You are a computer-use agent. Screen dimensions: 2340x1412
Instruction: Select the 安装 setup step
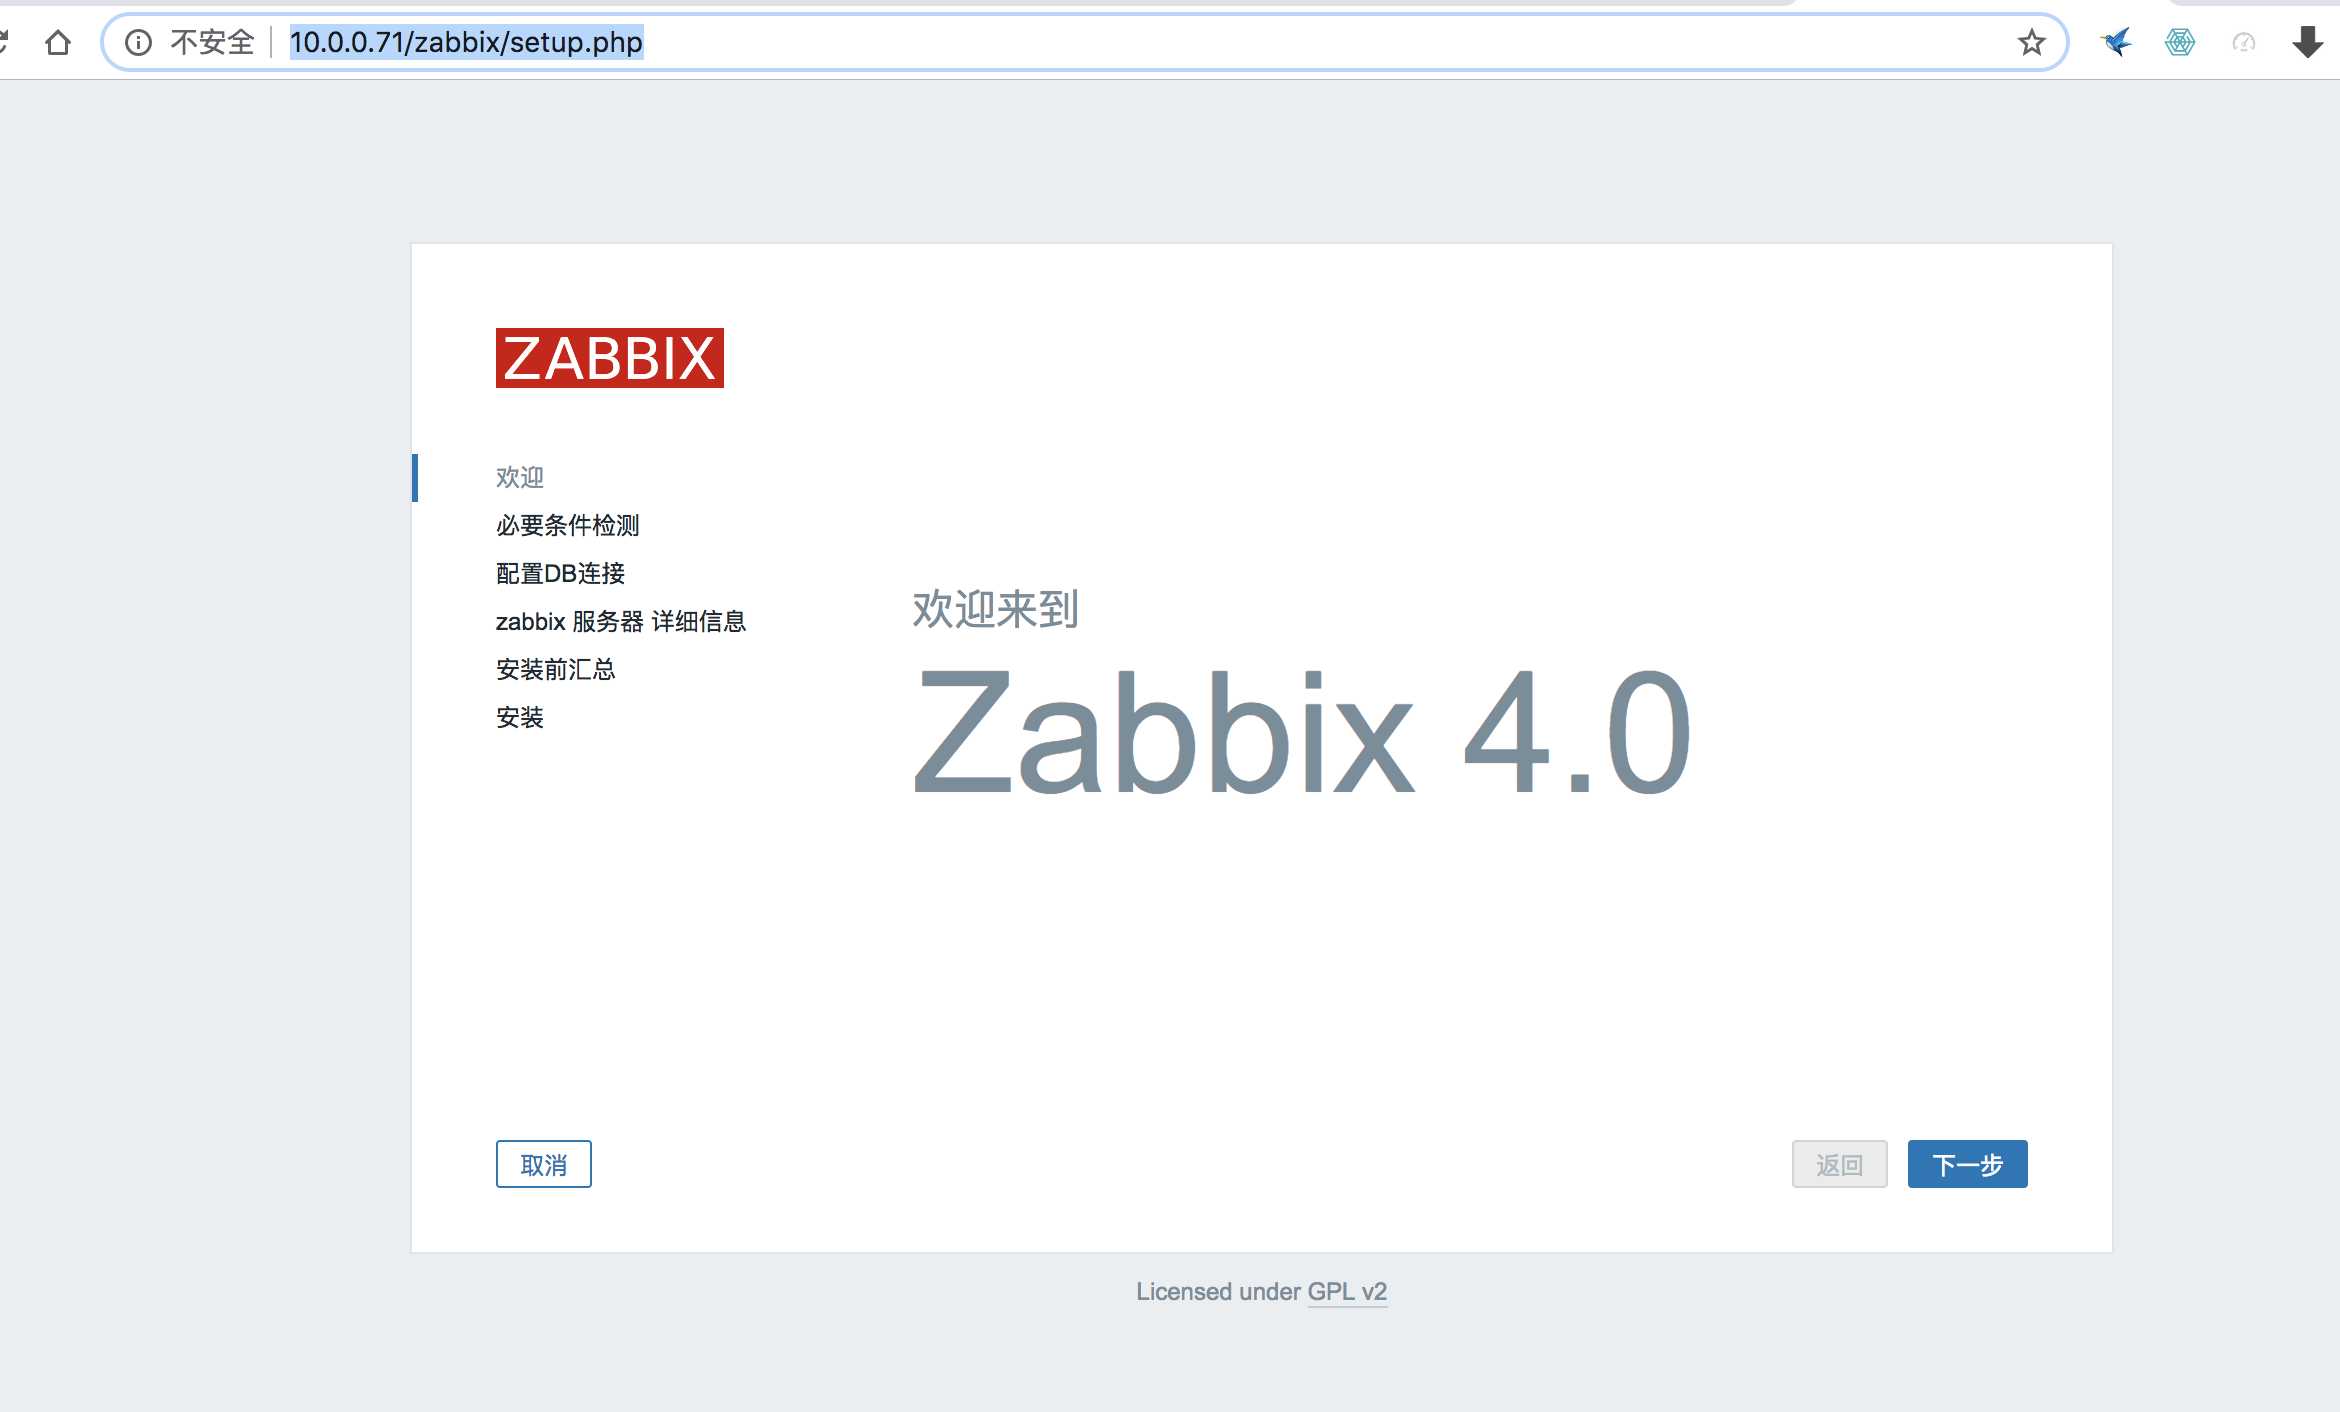(520, 717)
